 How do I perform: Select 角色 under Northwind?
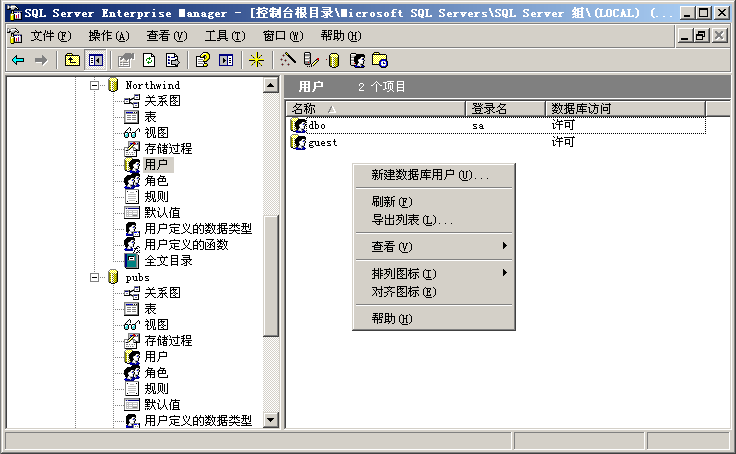pos(156,181)
